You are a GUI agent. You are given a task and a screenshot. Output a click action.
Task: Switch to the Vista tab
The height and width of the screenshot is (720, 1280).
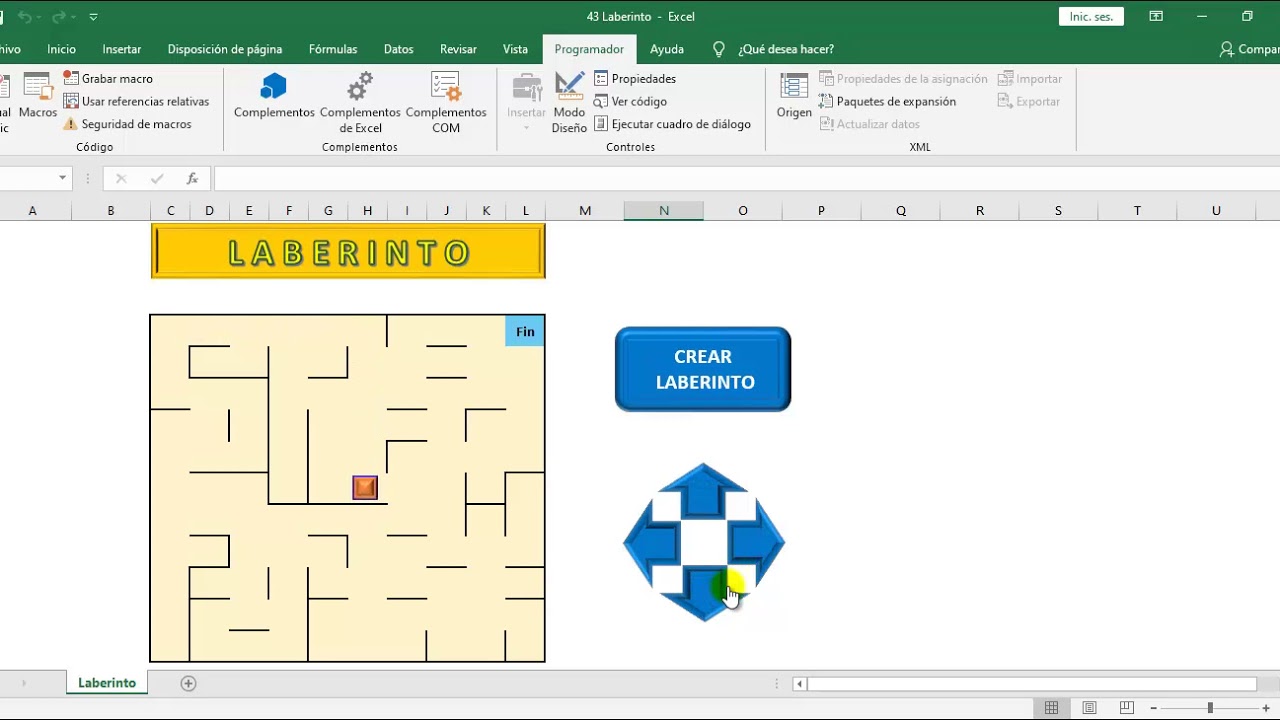[x=515, y=49]
